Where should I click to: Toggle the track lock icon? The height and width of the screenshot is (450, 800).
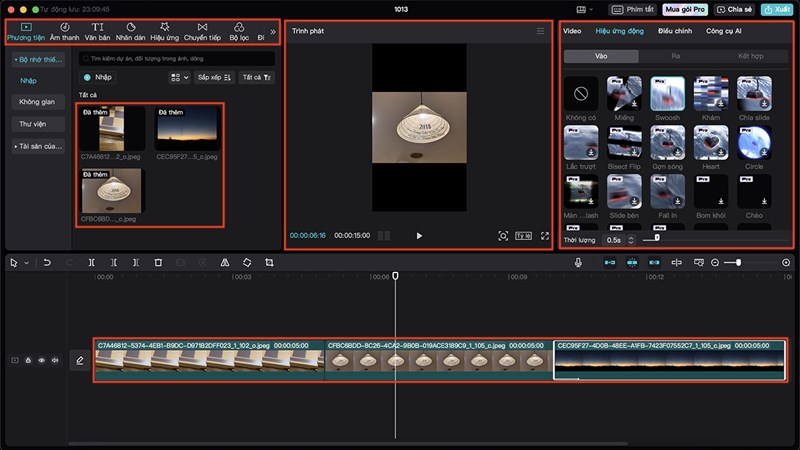28,360
